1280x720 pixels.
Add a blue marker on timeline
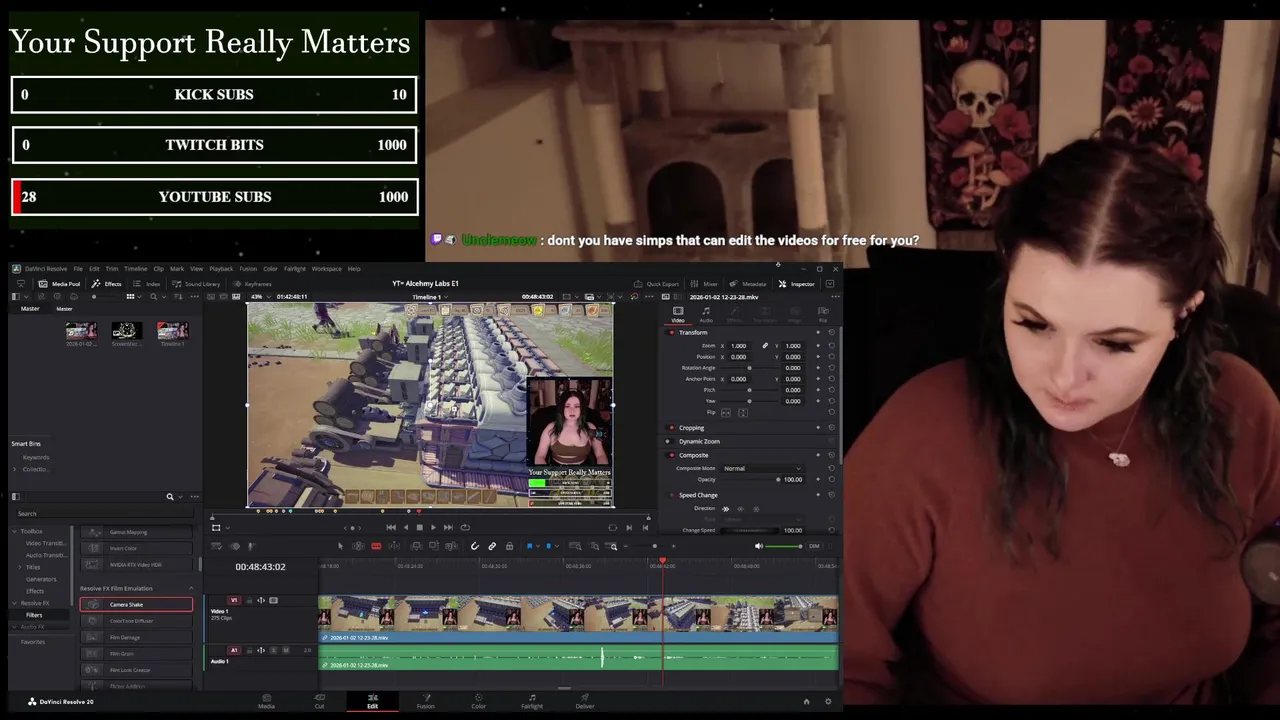[548, 546]
